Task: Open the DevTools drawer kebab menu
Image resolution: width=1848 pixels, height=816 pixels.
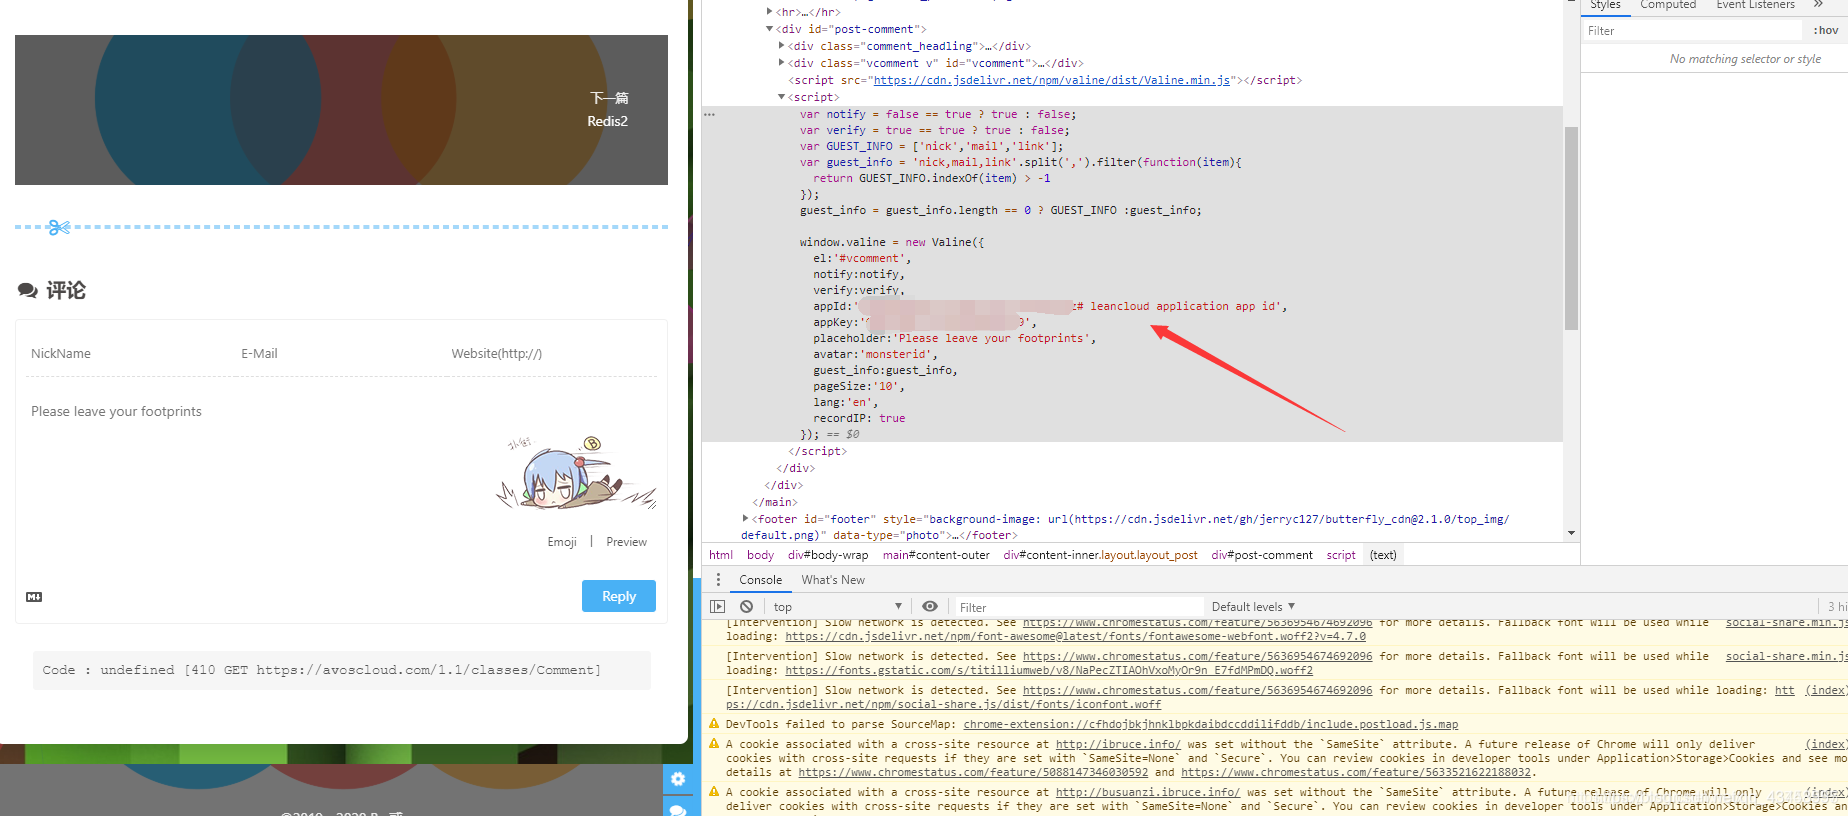Action: pos(718,580)
